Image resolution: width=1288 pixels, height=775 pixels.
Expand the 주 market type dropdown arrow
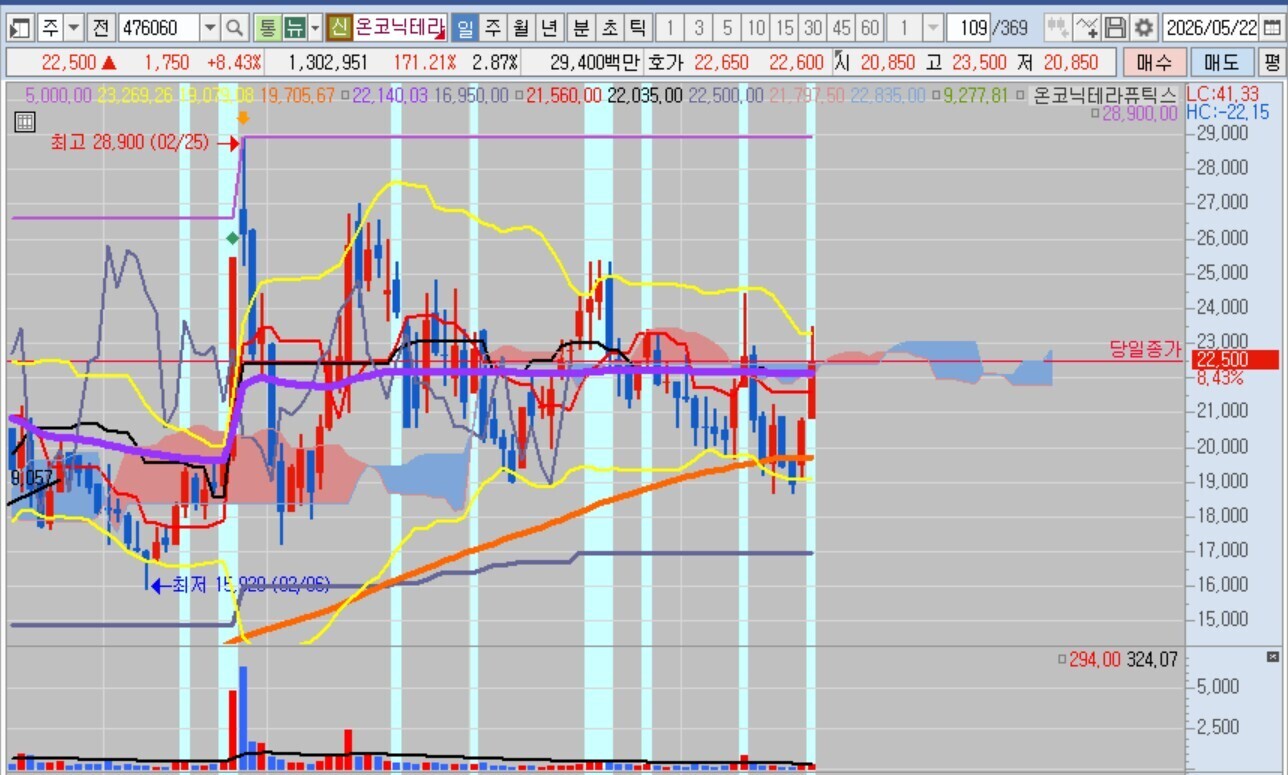coord(74,27)
